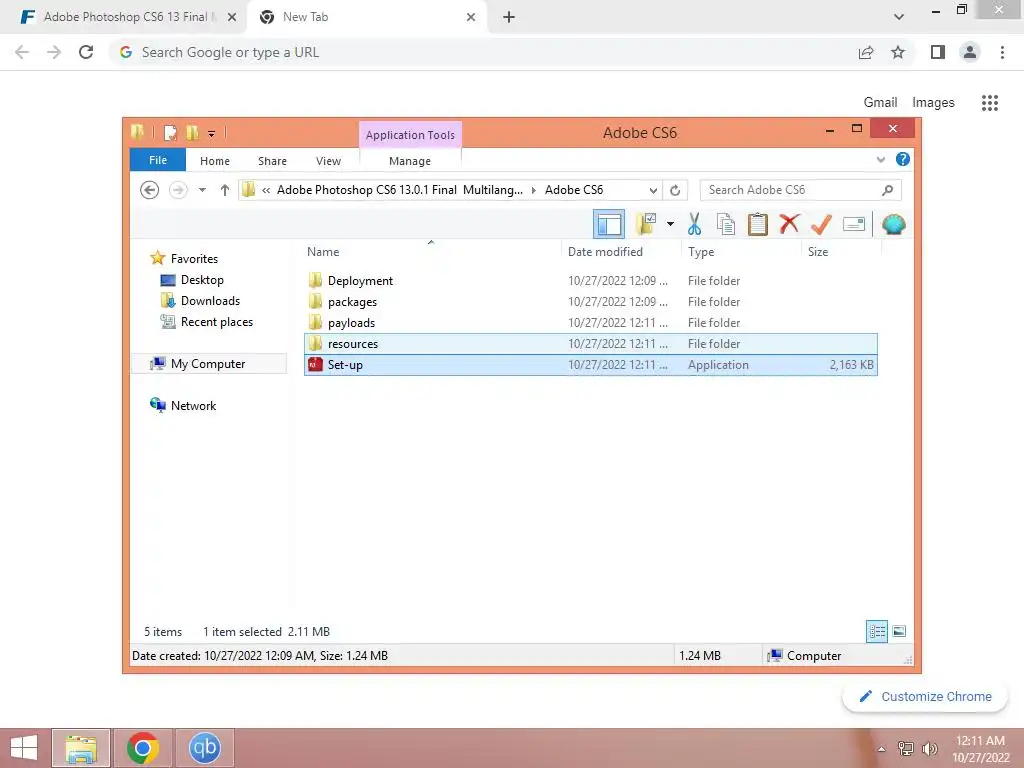The image size is (1024, 768).
Task: Open qBittorrent from the taskbar
Action: pyautogui.click(x=204, y=748)
